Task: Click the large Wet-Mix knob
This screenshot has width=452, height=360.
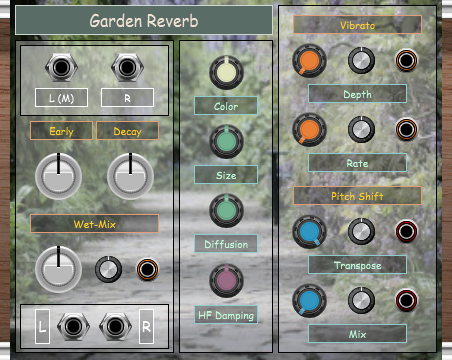Action: [58, 270]
